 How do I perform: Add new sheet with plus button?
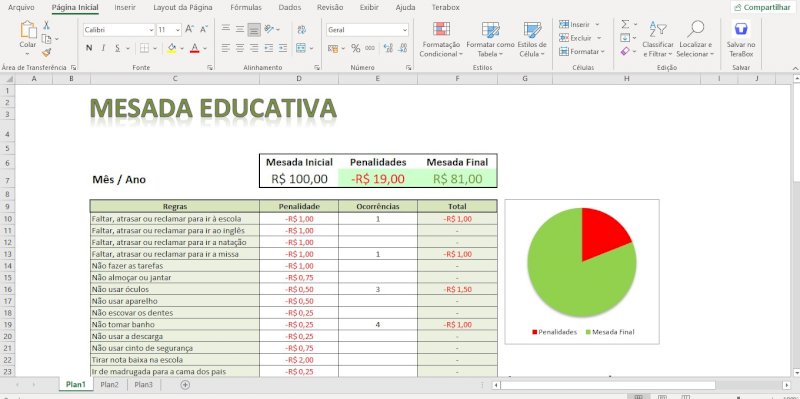[185, 385]
